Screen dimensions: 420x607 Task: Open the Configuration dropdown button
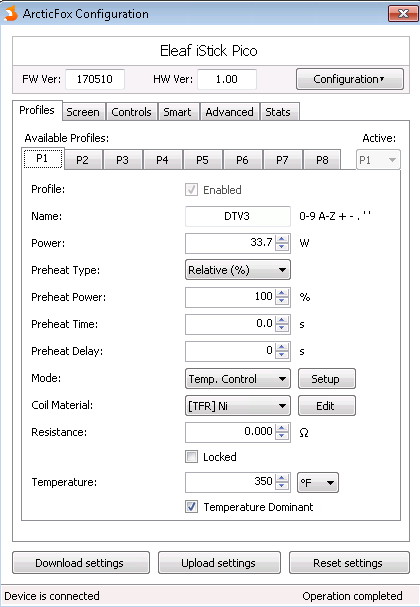[x=350, y=79]
